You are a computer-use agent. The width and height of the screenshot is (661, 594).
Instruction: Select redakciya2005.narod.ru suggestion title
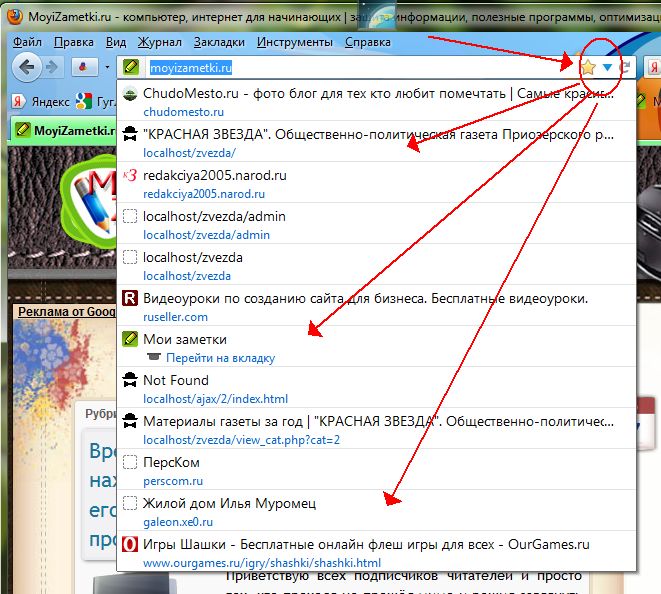pos(215,175)
